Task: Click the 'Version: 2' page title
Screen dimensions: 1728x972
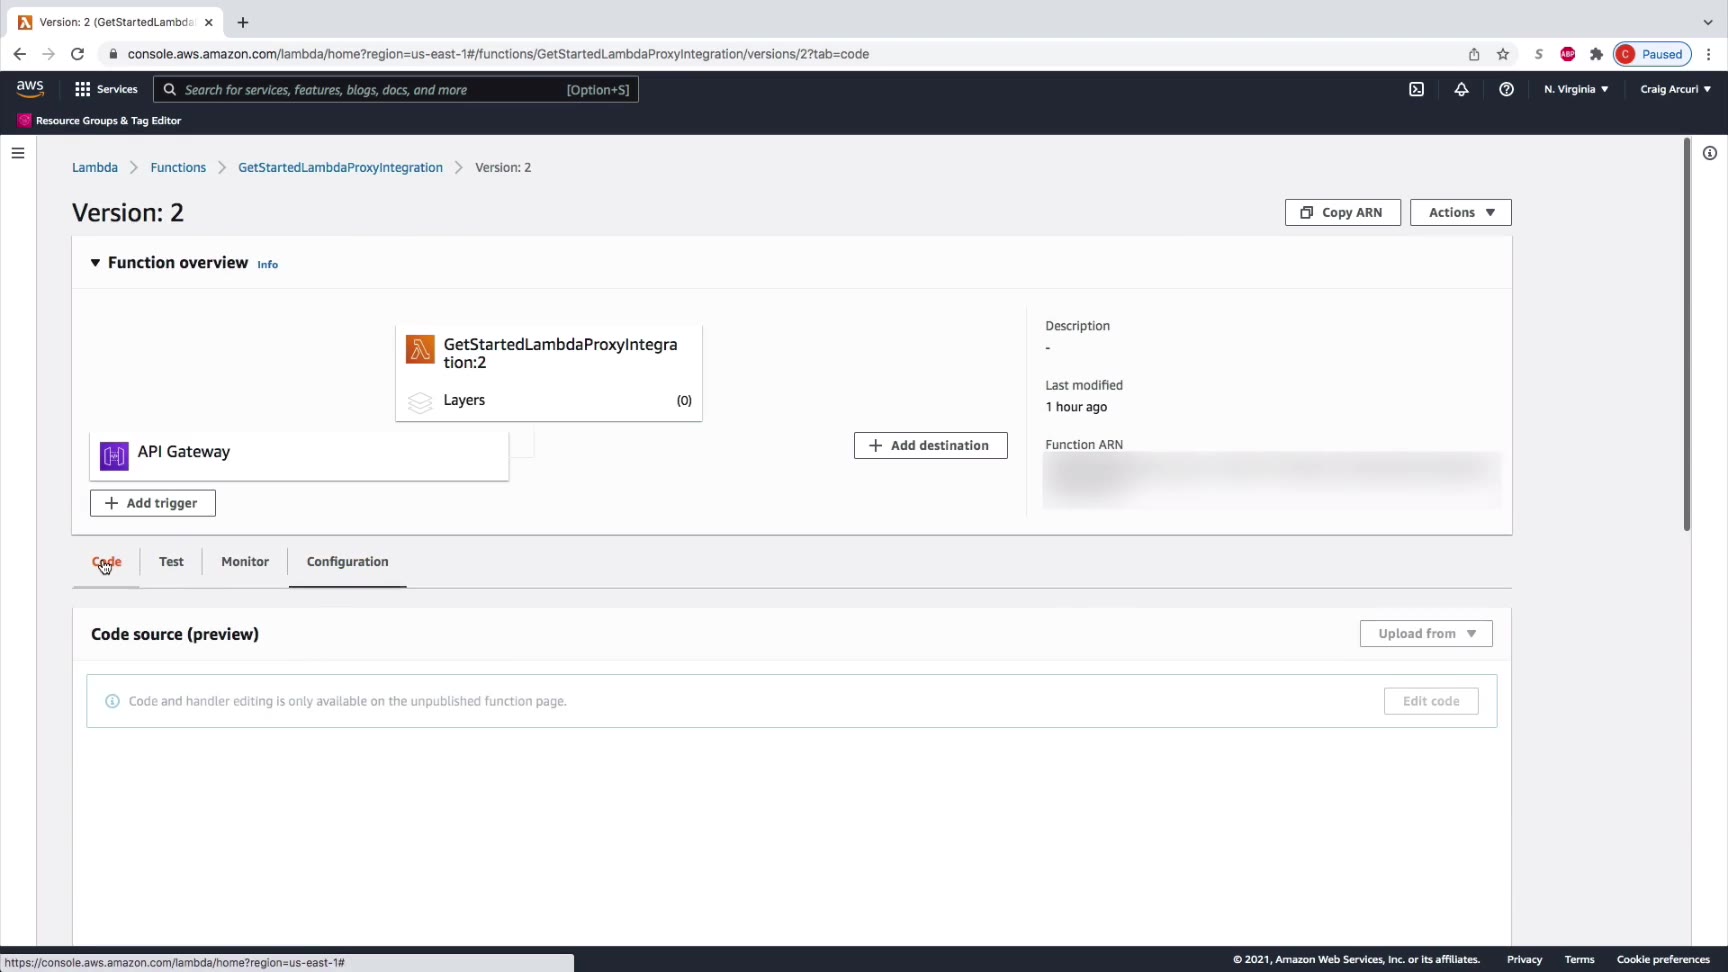Action: pyautogui.click(x=128, y=213)
